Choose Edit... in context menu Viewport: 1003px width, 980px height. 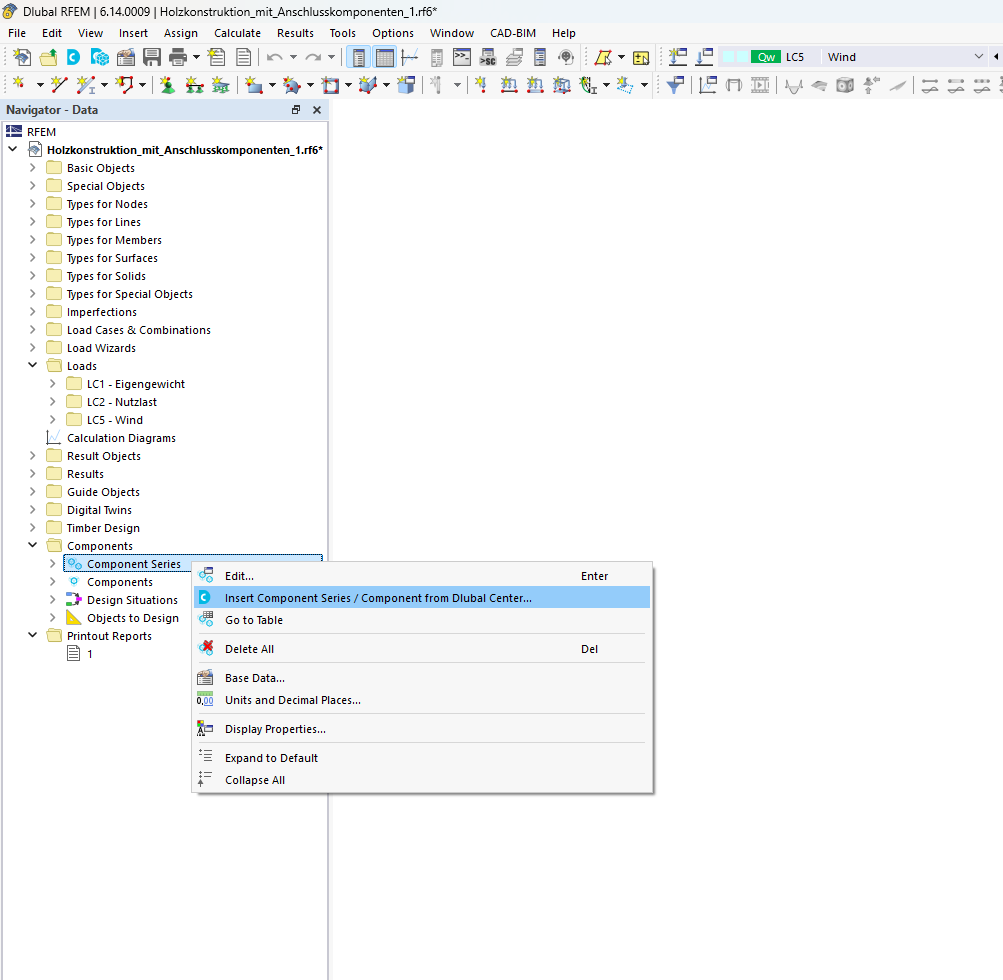coord(422,576)
